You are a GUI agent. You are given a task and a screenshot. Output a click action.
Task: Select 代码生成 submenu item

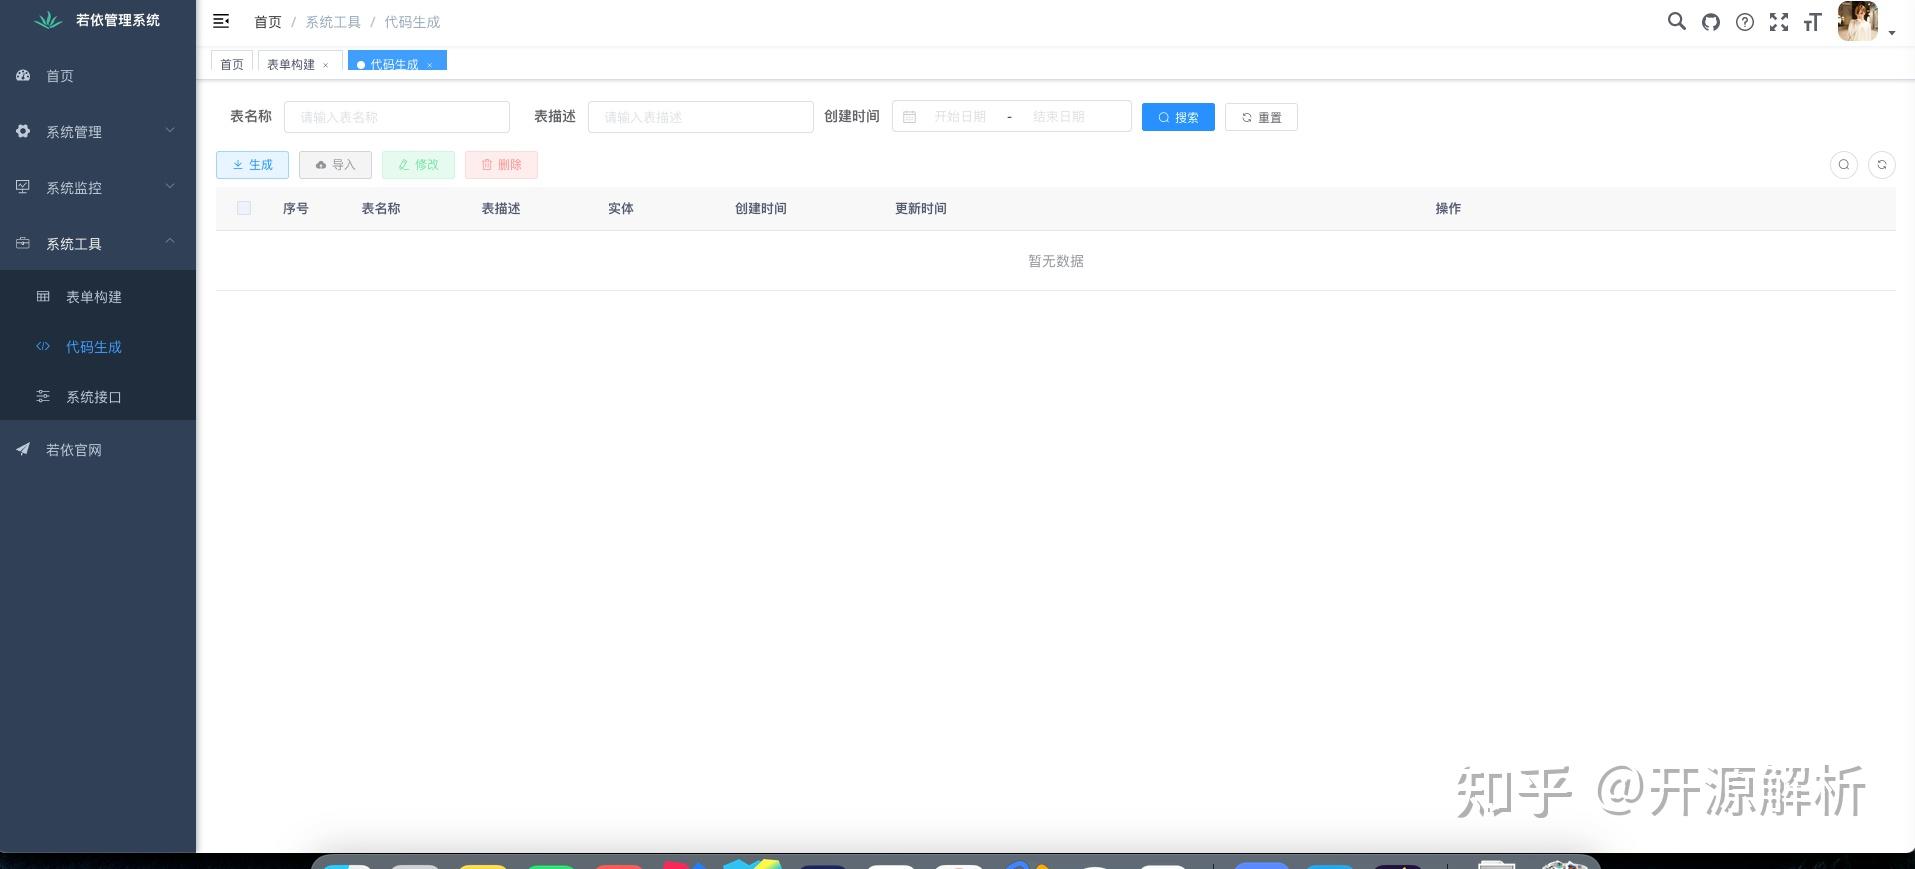(x=98, y=347)
